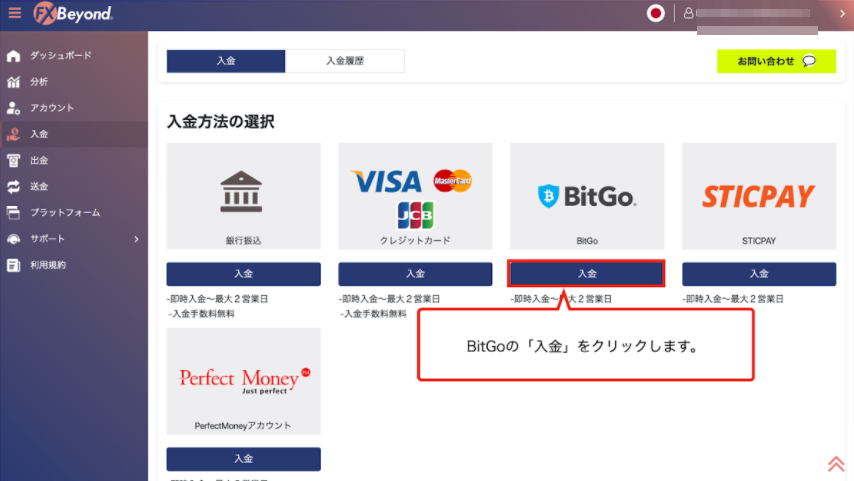The width and height of the screenshot is (854, 481).
Task: Select the bank transfer (銀行振込) card
Action: [243, 196]
